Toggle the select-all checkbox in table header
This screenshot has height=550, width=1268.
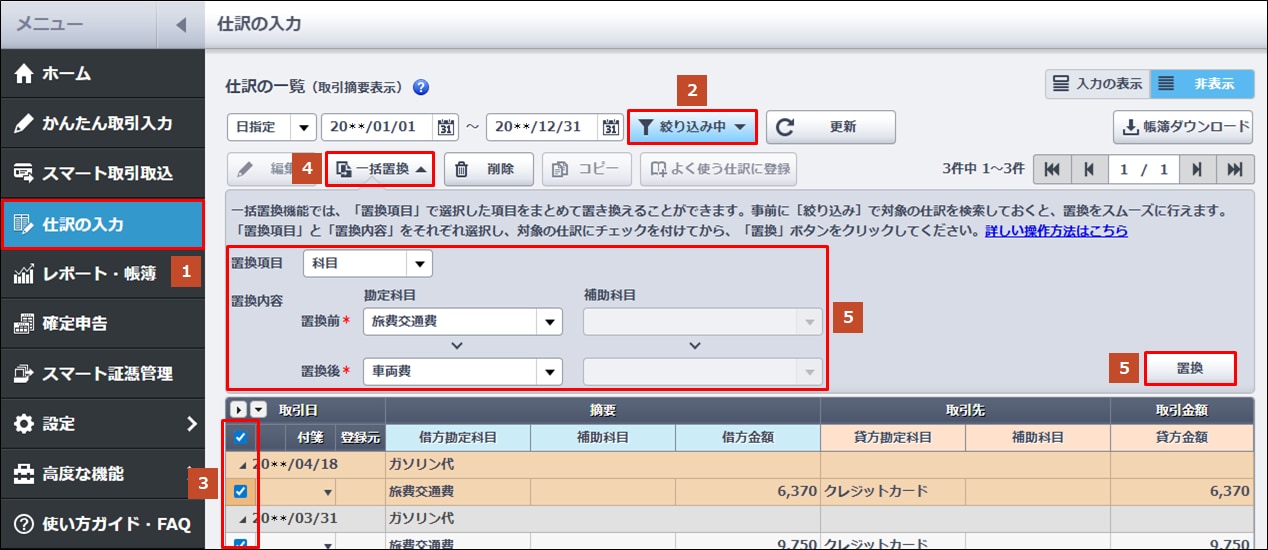240,437
